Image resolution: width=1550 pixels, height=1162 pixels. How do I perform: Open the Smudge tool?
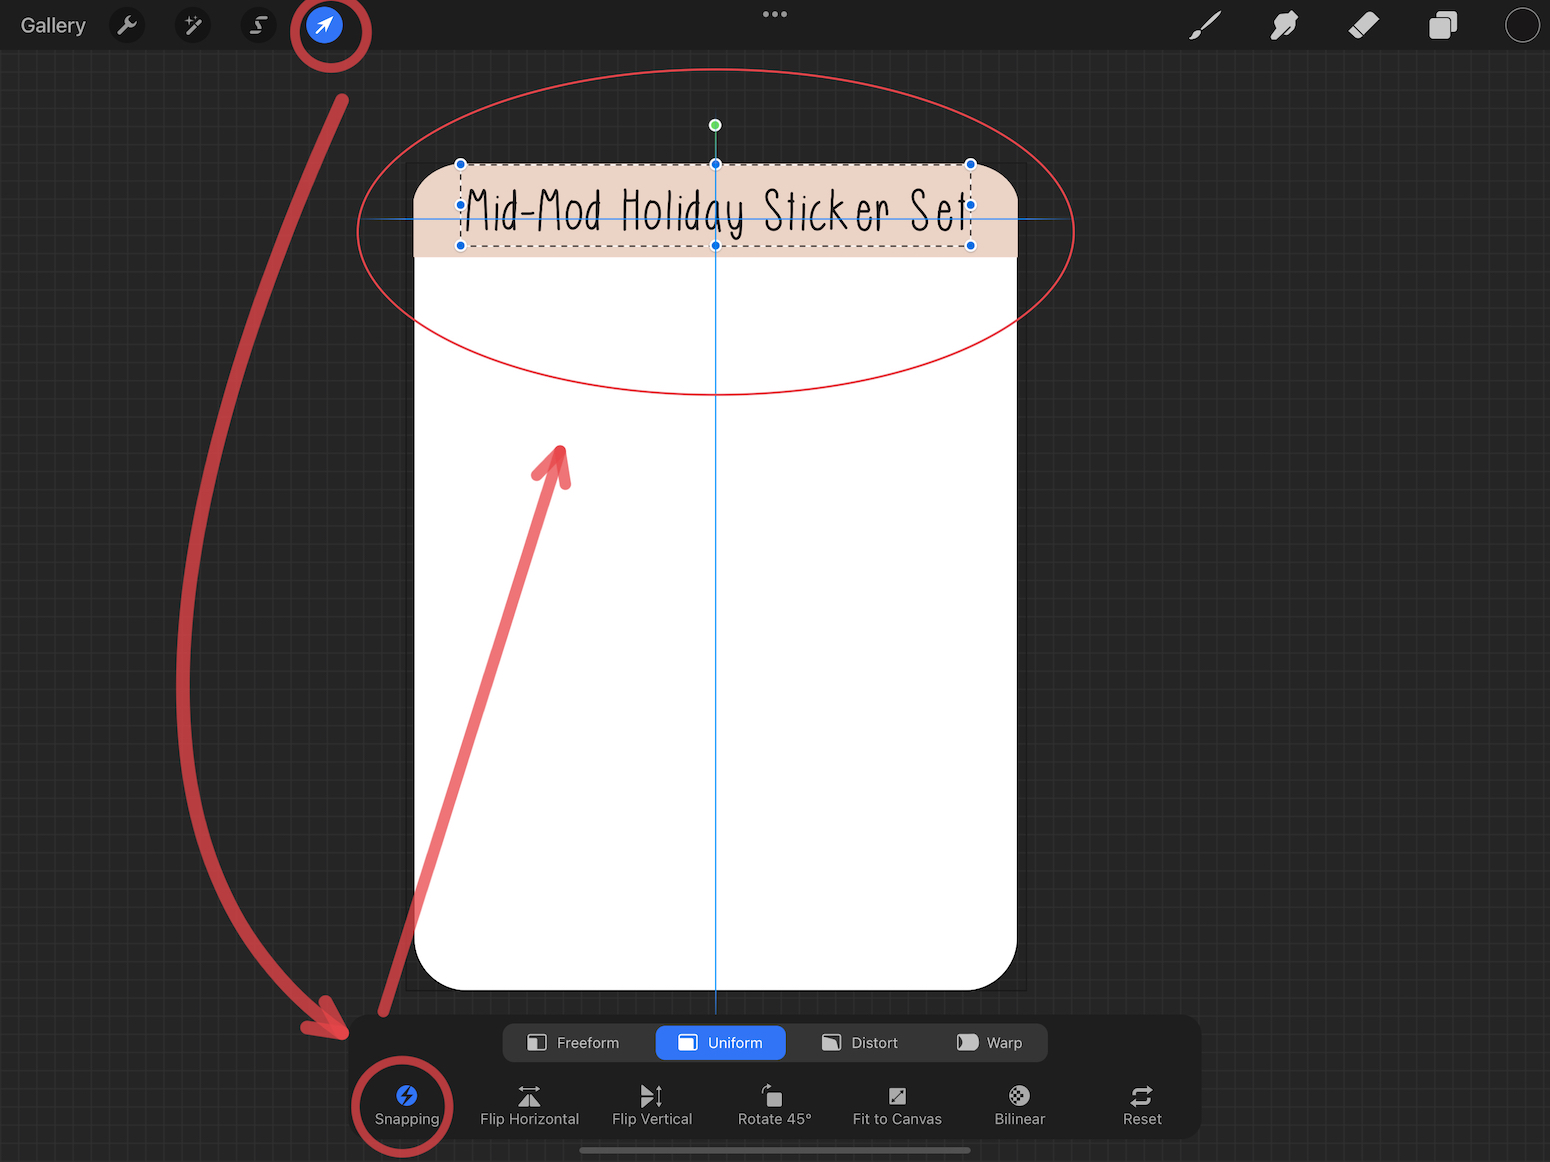click(1284, 25)
